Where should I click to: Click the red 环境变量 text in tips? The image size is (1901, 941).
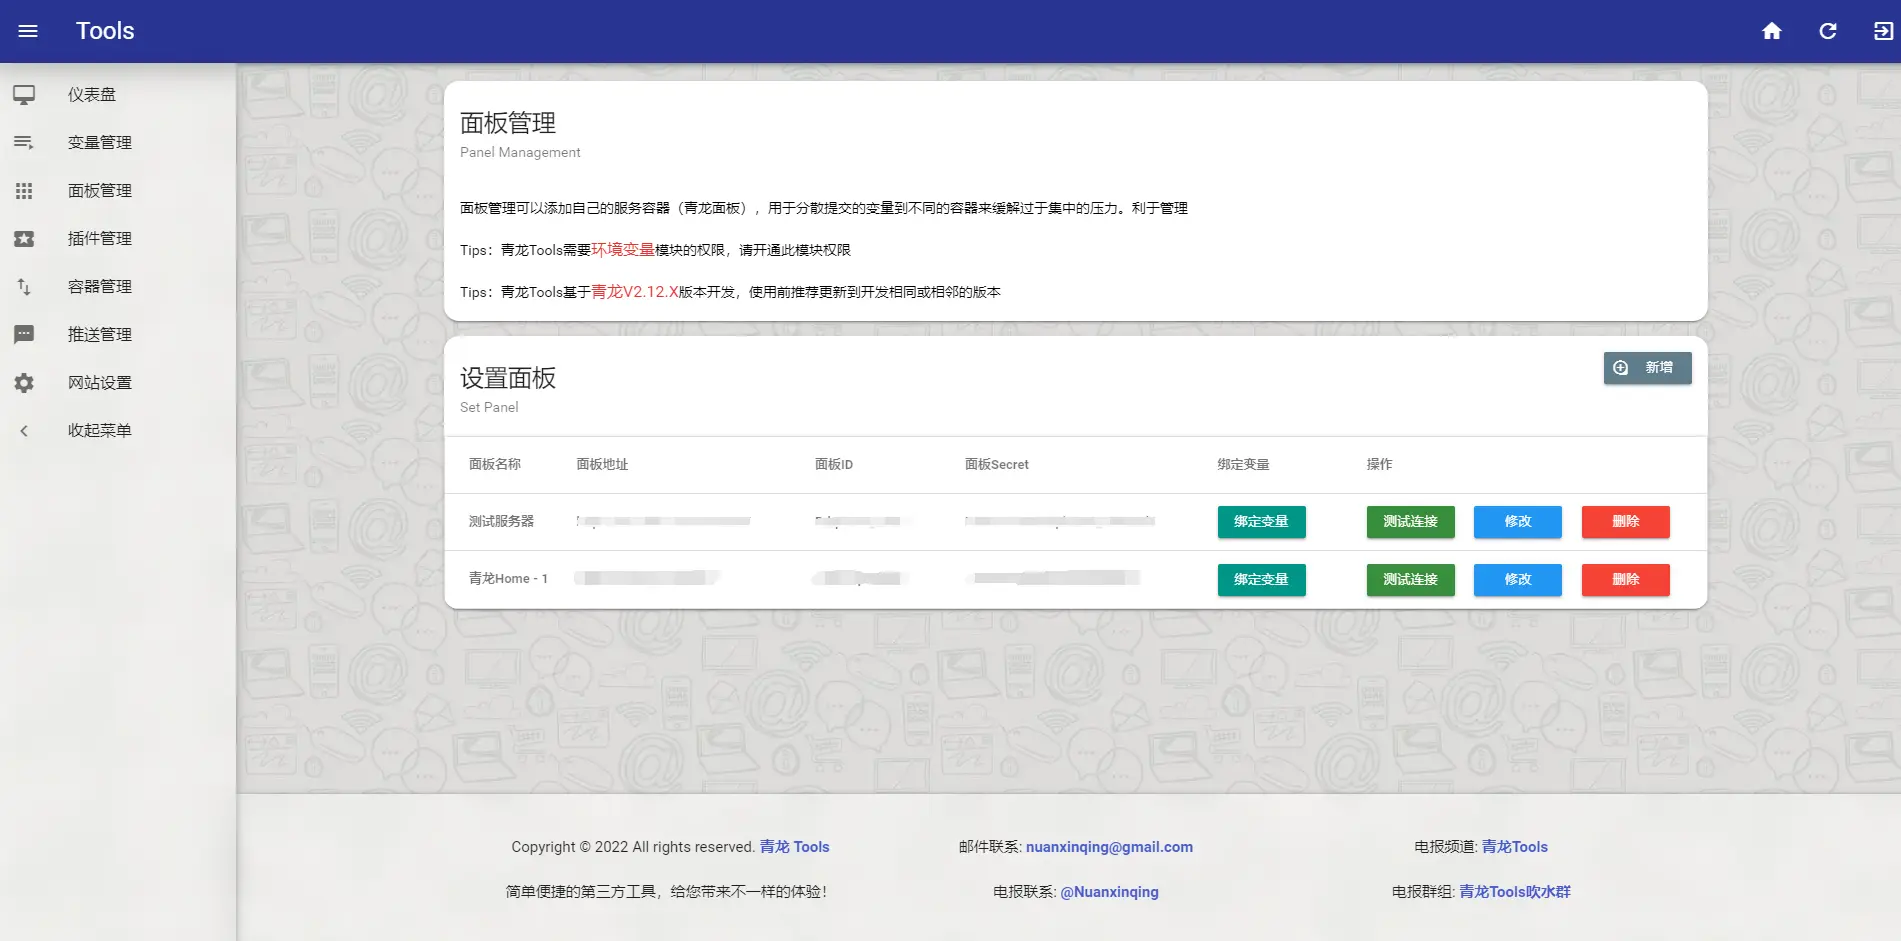[622, 250]
